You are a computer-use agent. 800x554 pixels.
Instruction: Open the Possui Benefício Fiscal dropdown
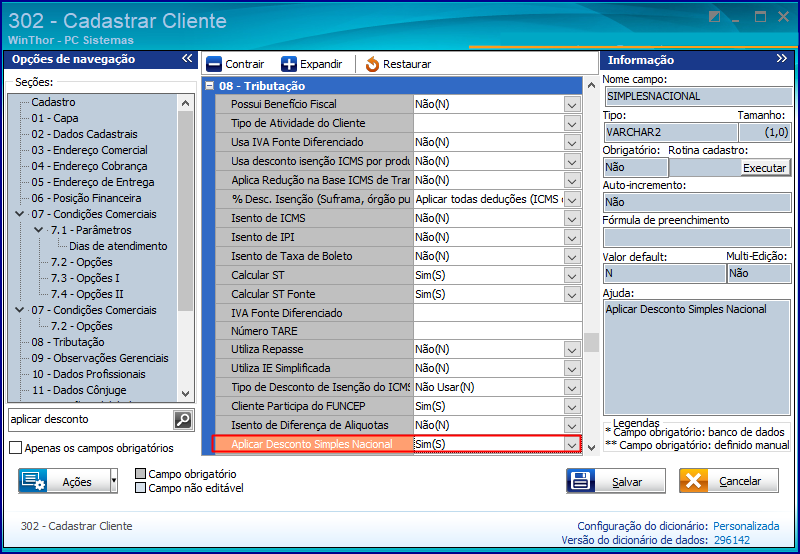click(572, 105)
